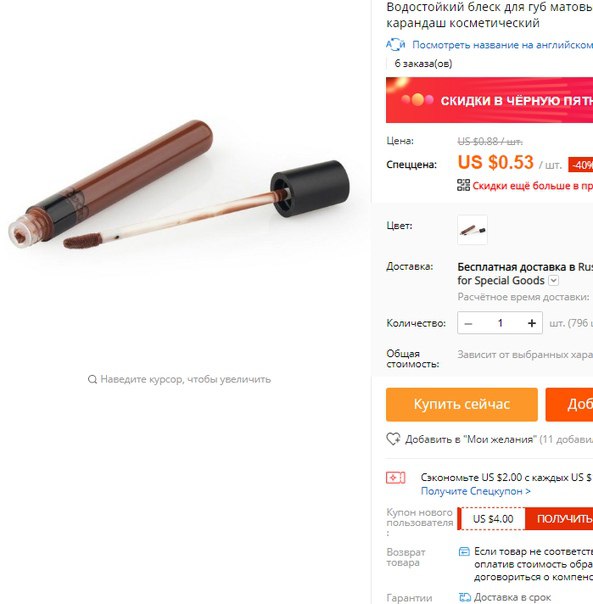This screenshot has width=593, height=604.
Task: Click "ПОЛУЧИТЬ" new user coupon button
Action: coord(559,518)
